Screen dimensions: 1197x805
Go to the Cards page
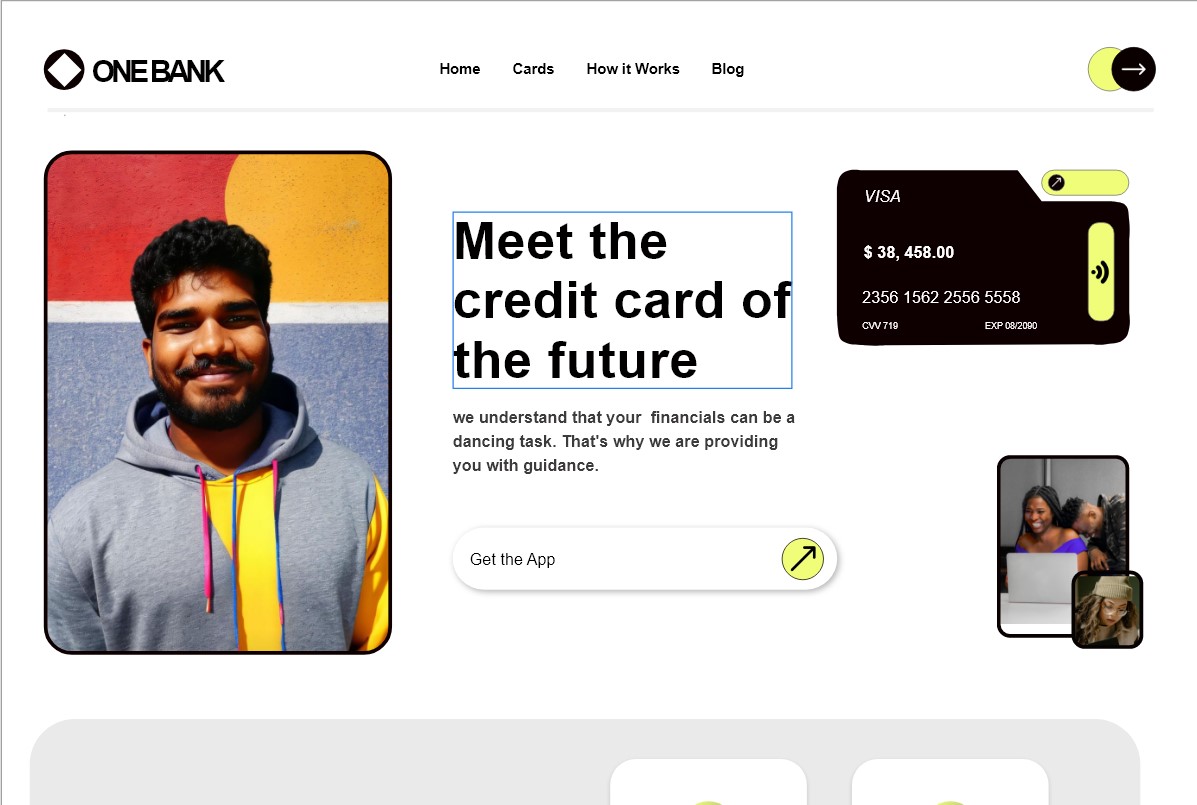[x=533, y=69]
